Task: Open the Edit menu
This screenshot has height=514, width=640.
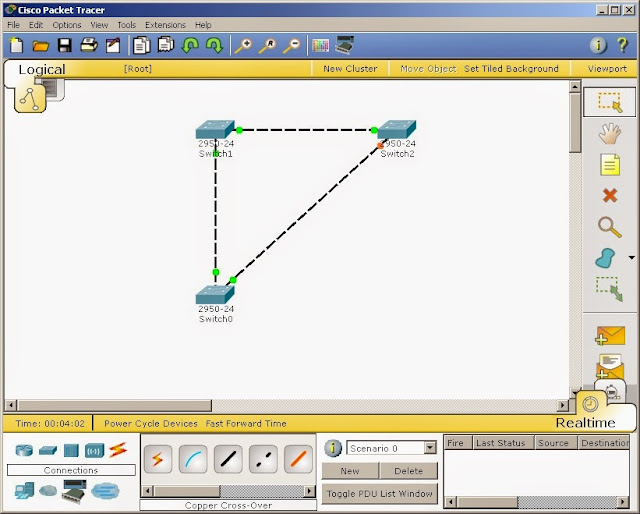Action: tap(36, 25)
